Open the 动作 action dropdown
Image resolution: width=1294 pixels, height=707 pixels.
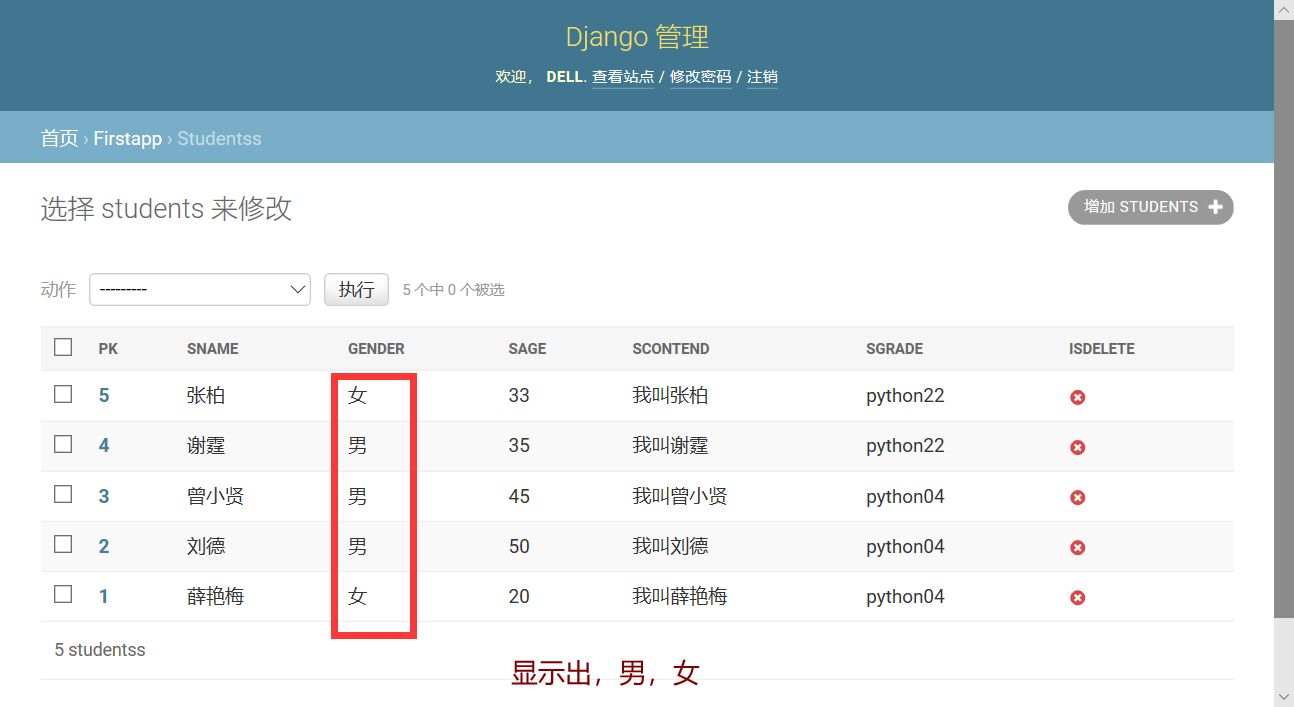(200, 289)
